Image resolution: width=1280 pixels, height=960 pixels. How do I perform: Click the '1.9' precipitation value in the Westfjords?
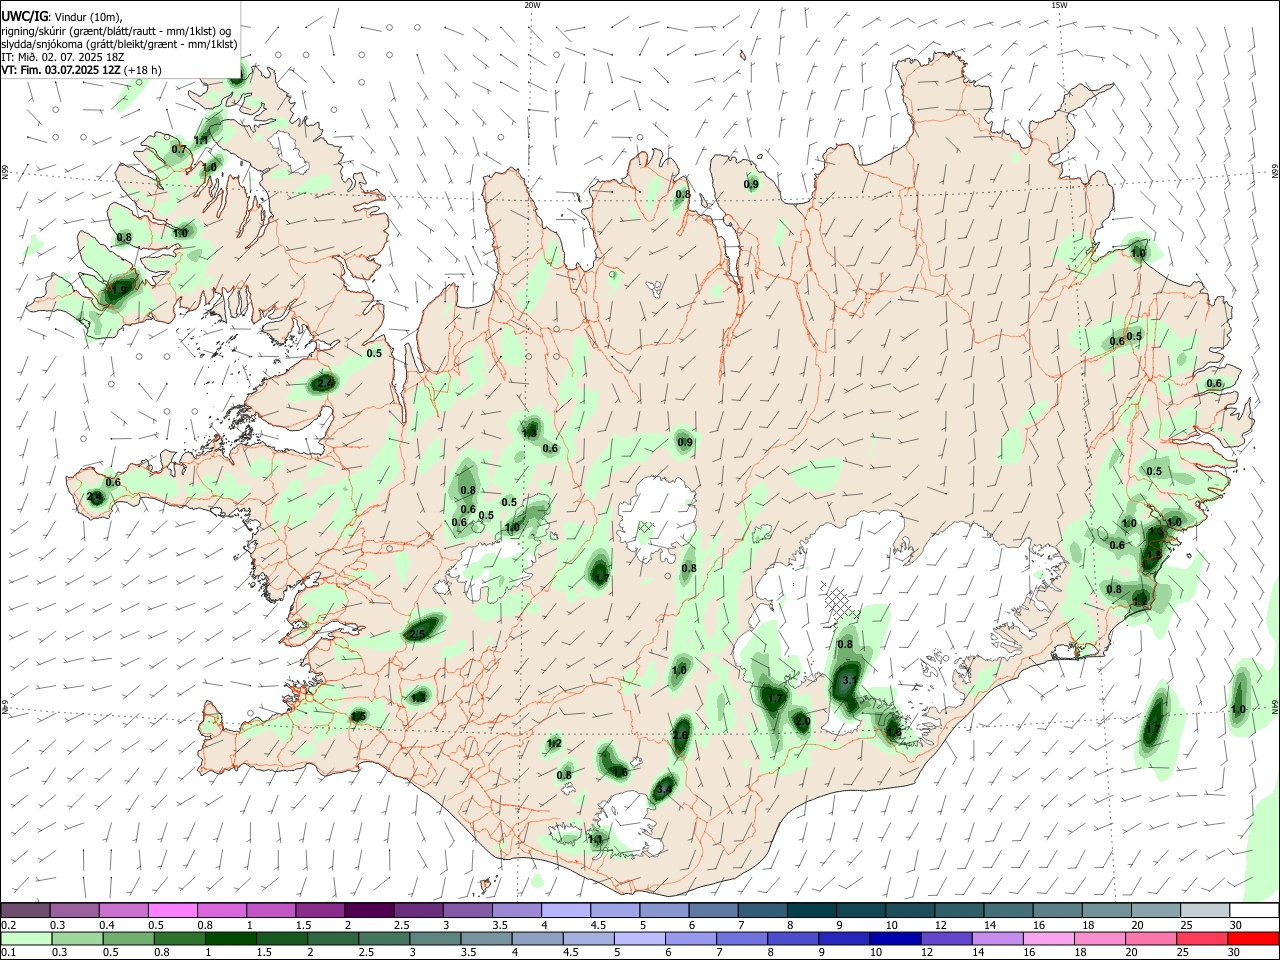tap(117, 290)
